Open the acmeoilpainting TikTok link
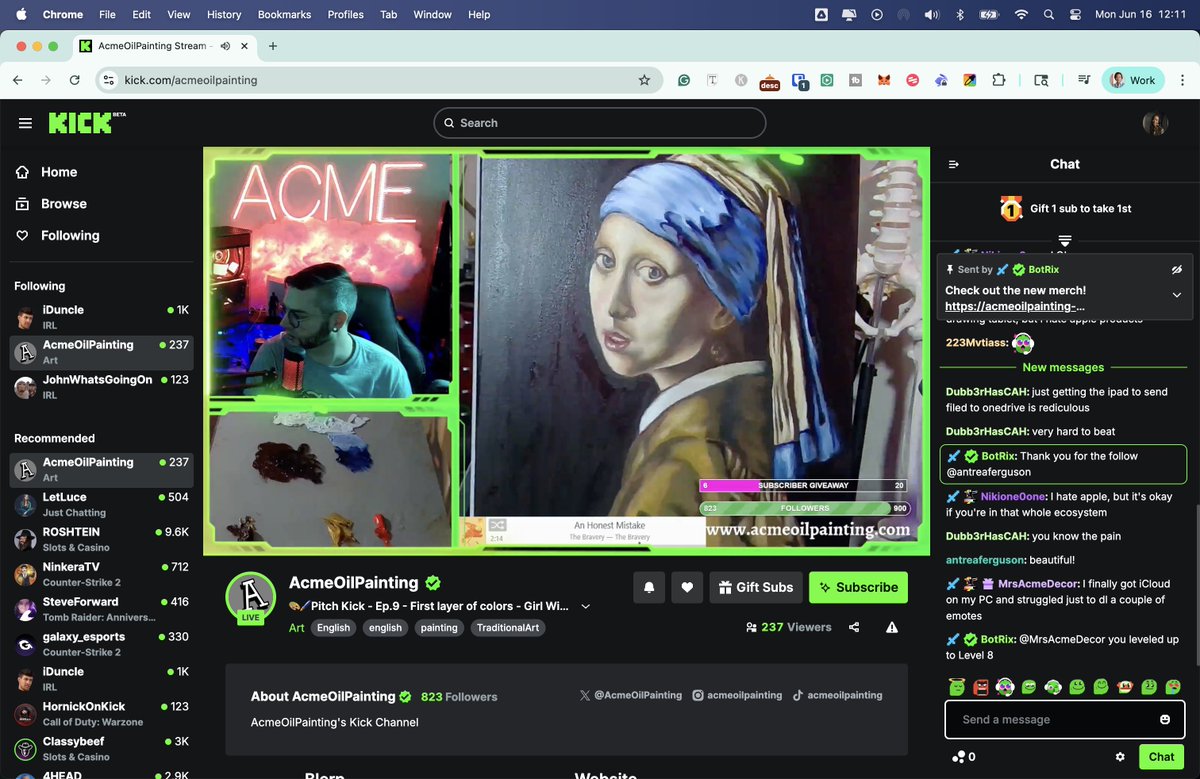 pos(838,695)
